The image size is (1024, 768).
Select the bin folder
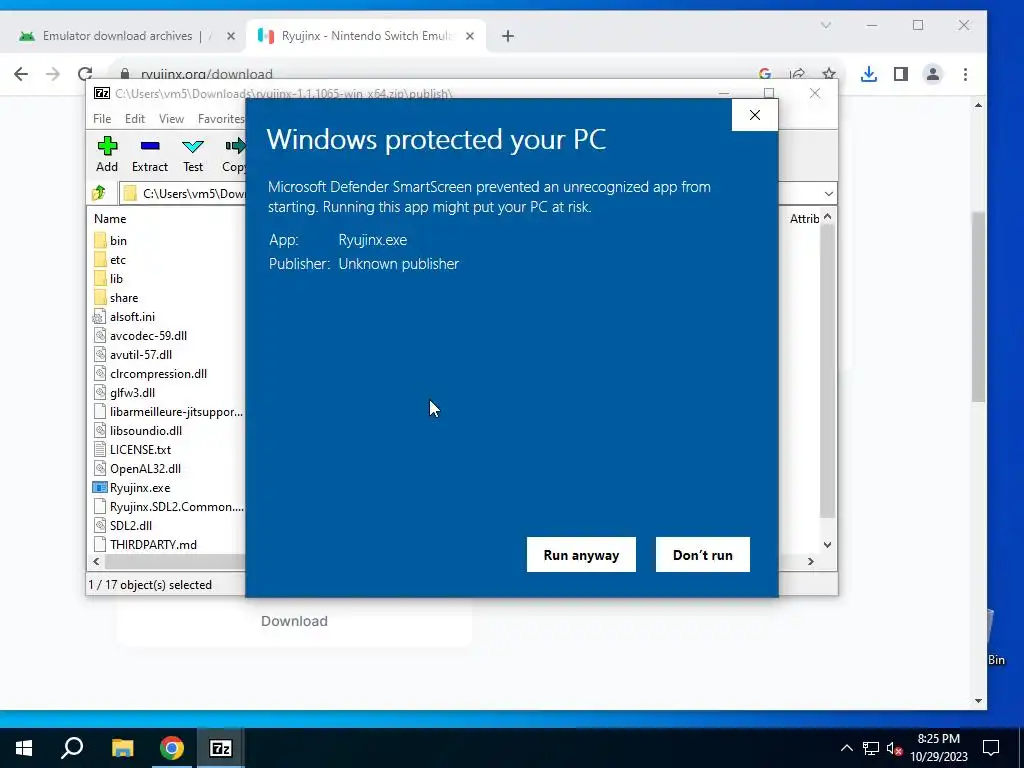pyautogui.click(x=110, y=240)
